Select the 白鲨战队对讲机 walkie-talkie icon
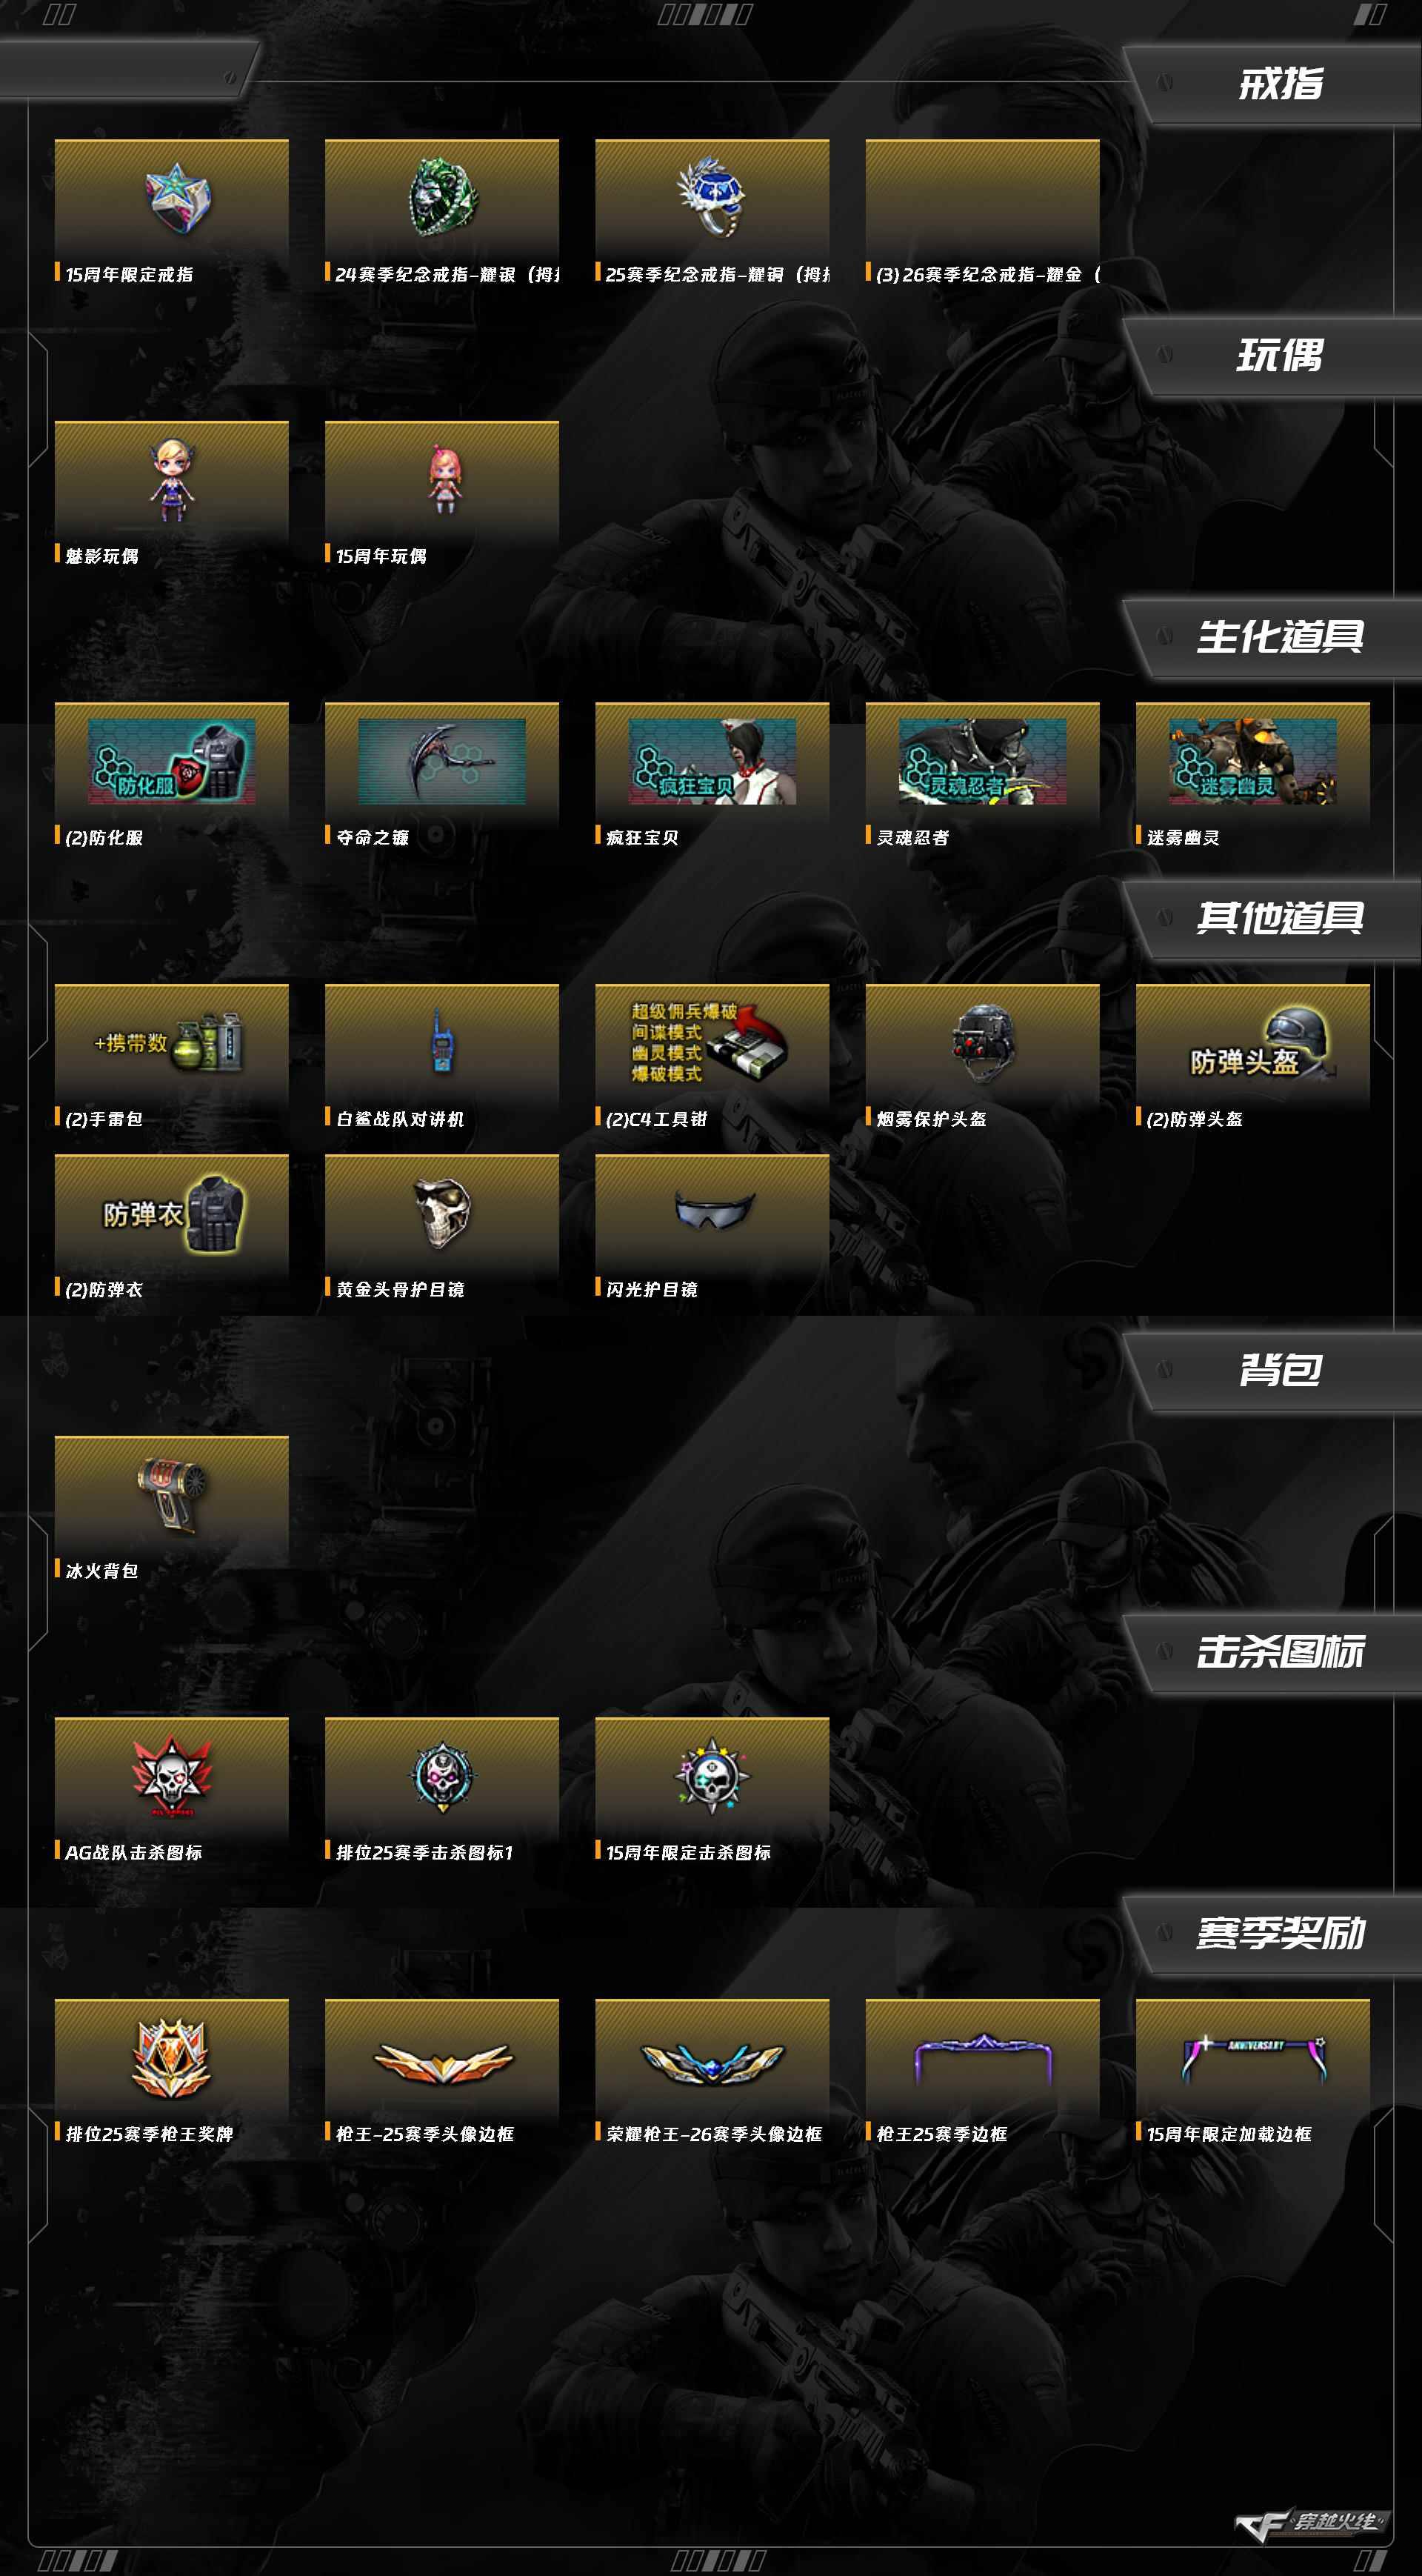This screenshot has width=1422, height=2576. (x=441, y=1041)
